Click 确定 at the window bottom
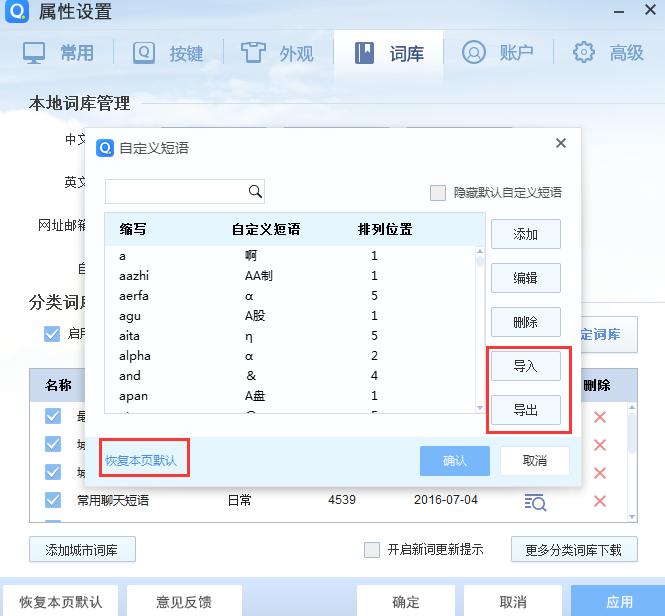 (x=406, y=601)
